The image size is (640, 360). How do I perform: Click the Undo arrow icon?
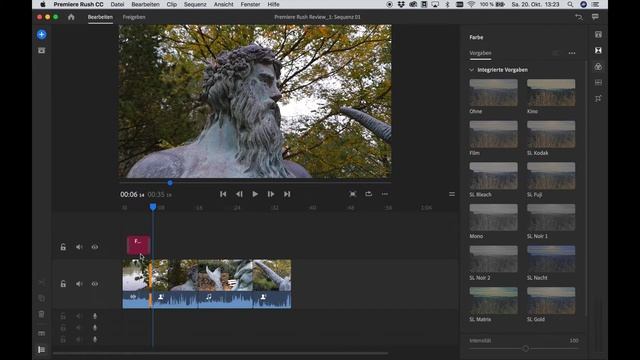(579, 17)
